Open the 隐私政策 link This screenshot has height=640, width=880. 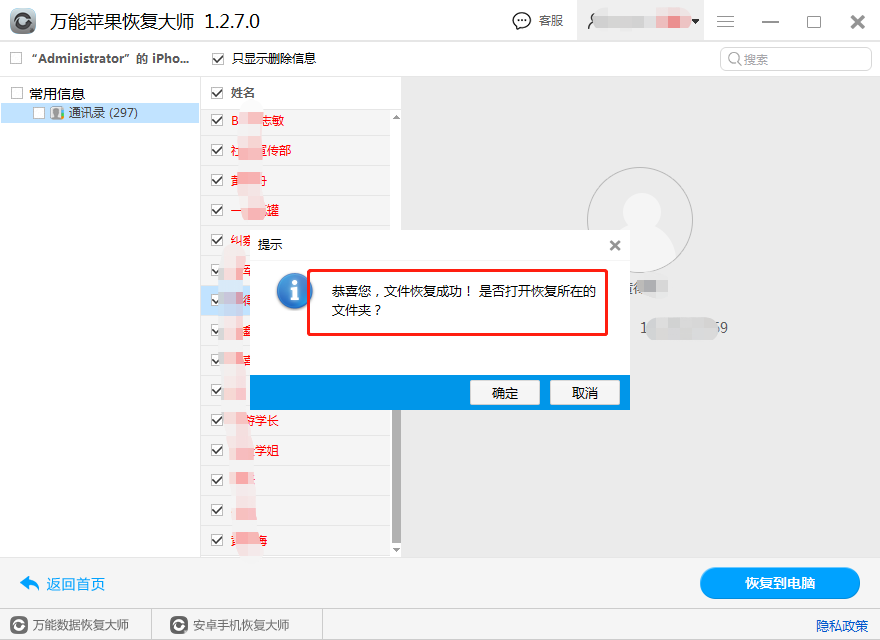(842, 625)
